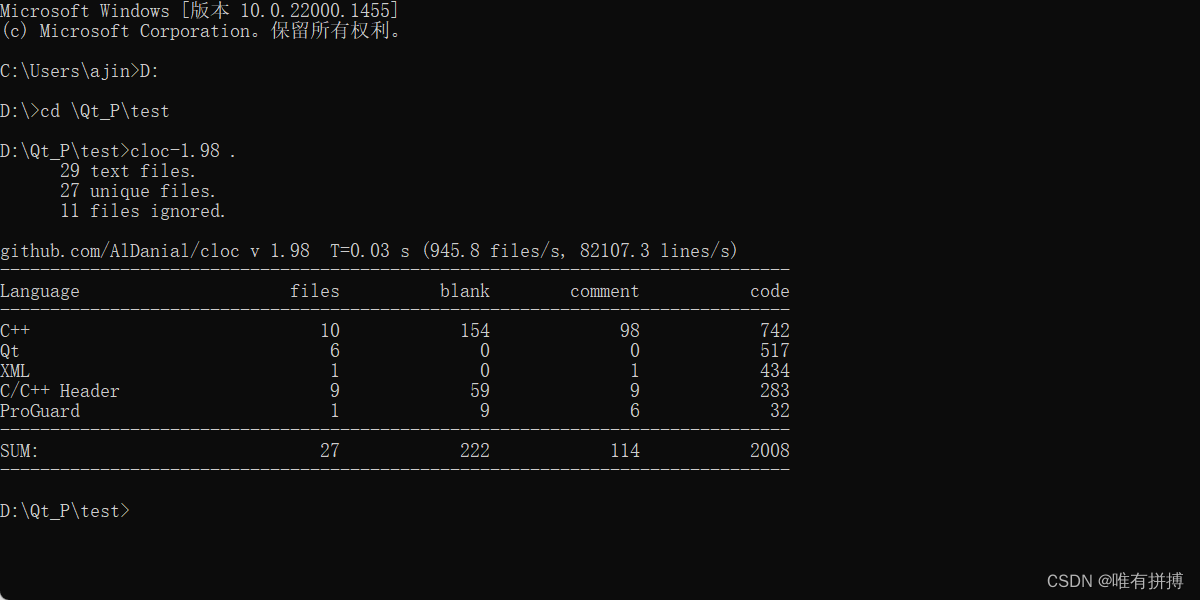Click the C/C++ Header blank count 59
Screen dimensions: 1200x600
pos(480,391)
